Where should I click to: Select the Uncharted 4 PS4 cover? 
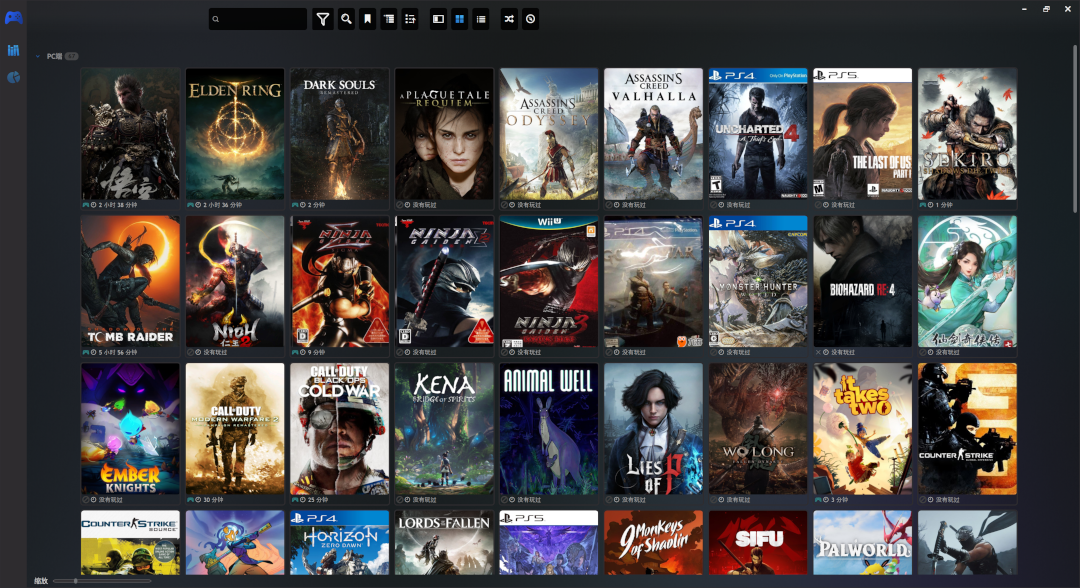(x=758, y=134)
